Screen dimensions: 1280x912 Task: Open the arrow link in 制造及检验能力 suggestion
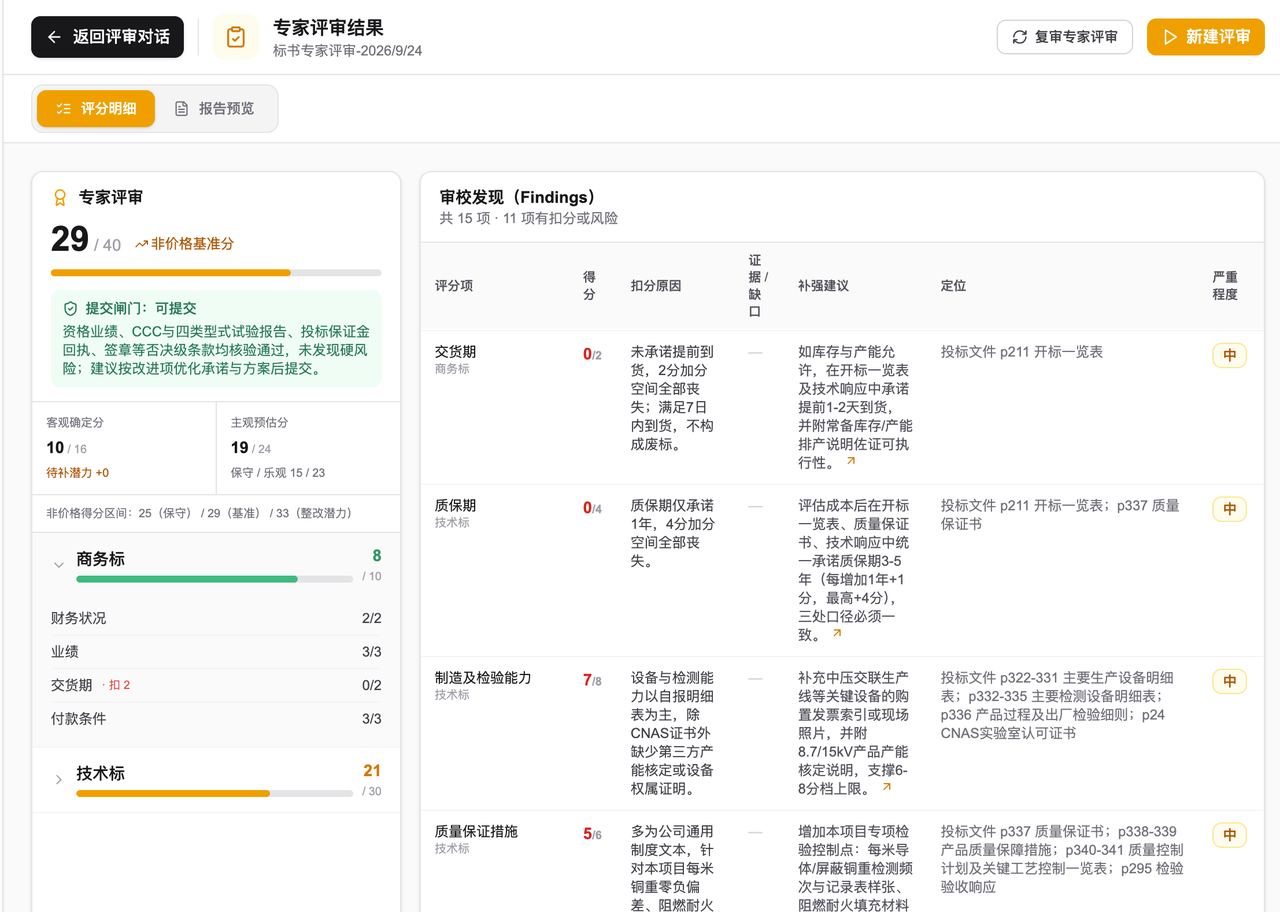[x=886, y=788]
